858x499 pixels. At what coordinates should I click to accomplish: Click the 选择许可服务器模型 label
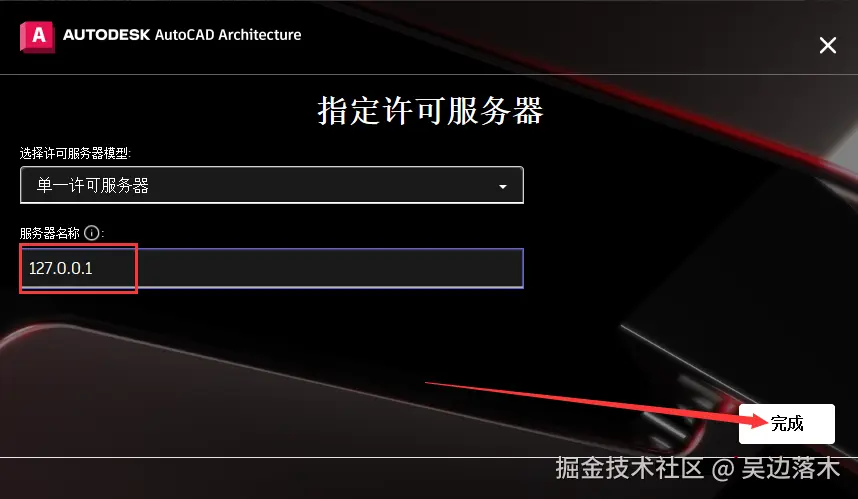click(74, 153)
